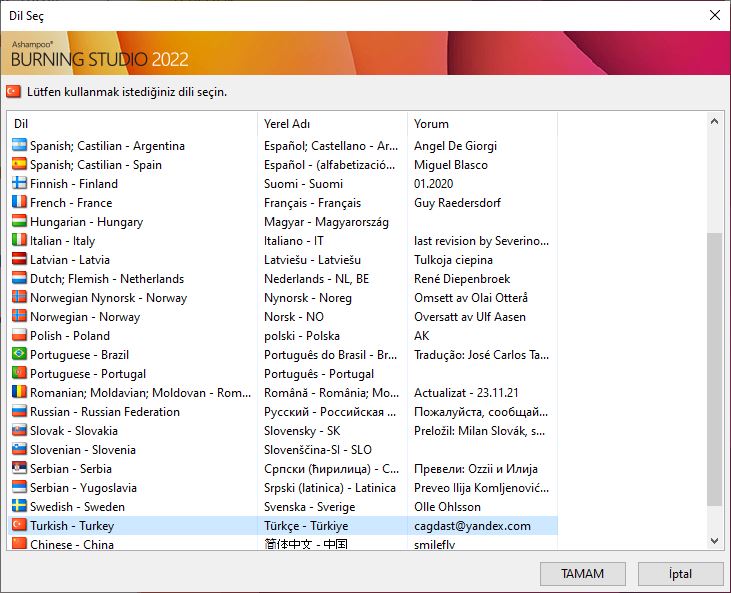Click the Portugal flag icon
The height and width of the screenshot is (593, 731).
(x=19, y=373)
